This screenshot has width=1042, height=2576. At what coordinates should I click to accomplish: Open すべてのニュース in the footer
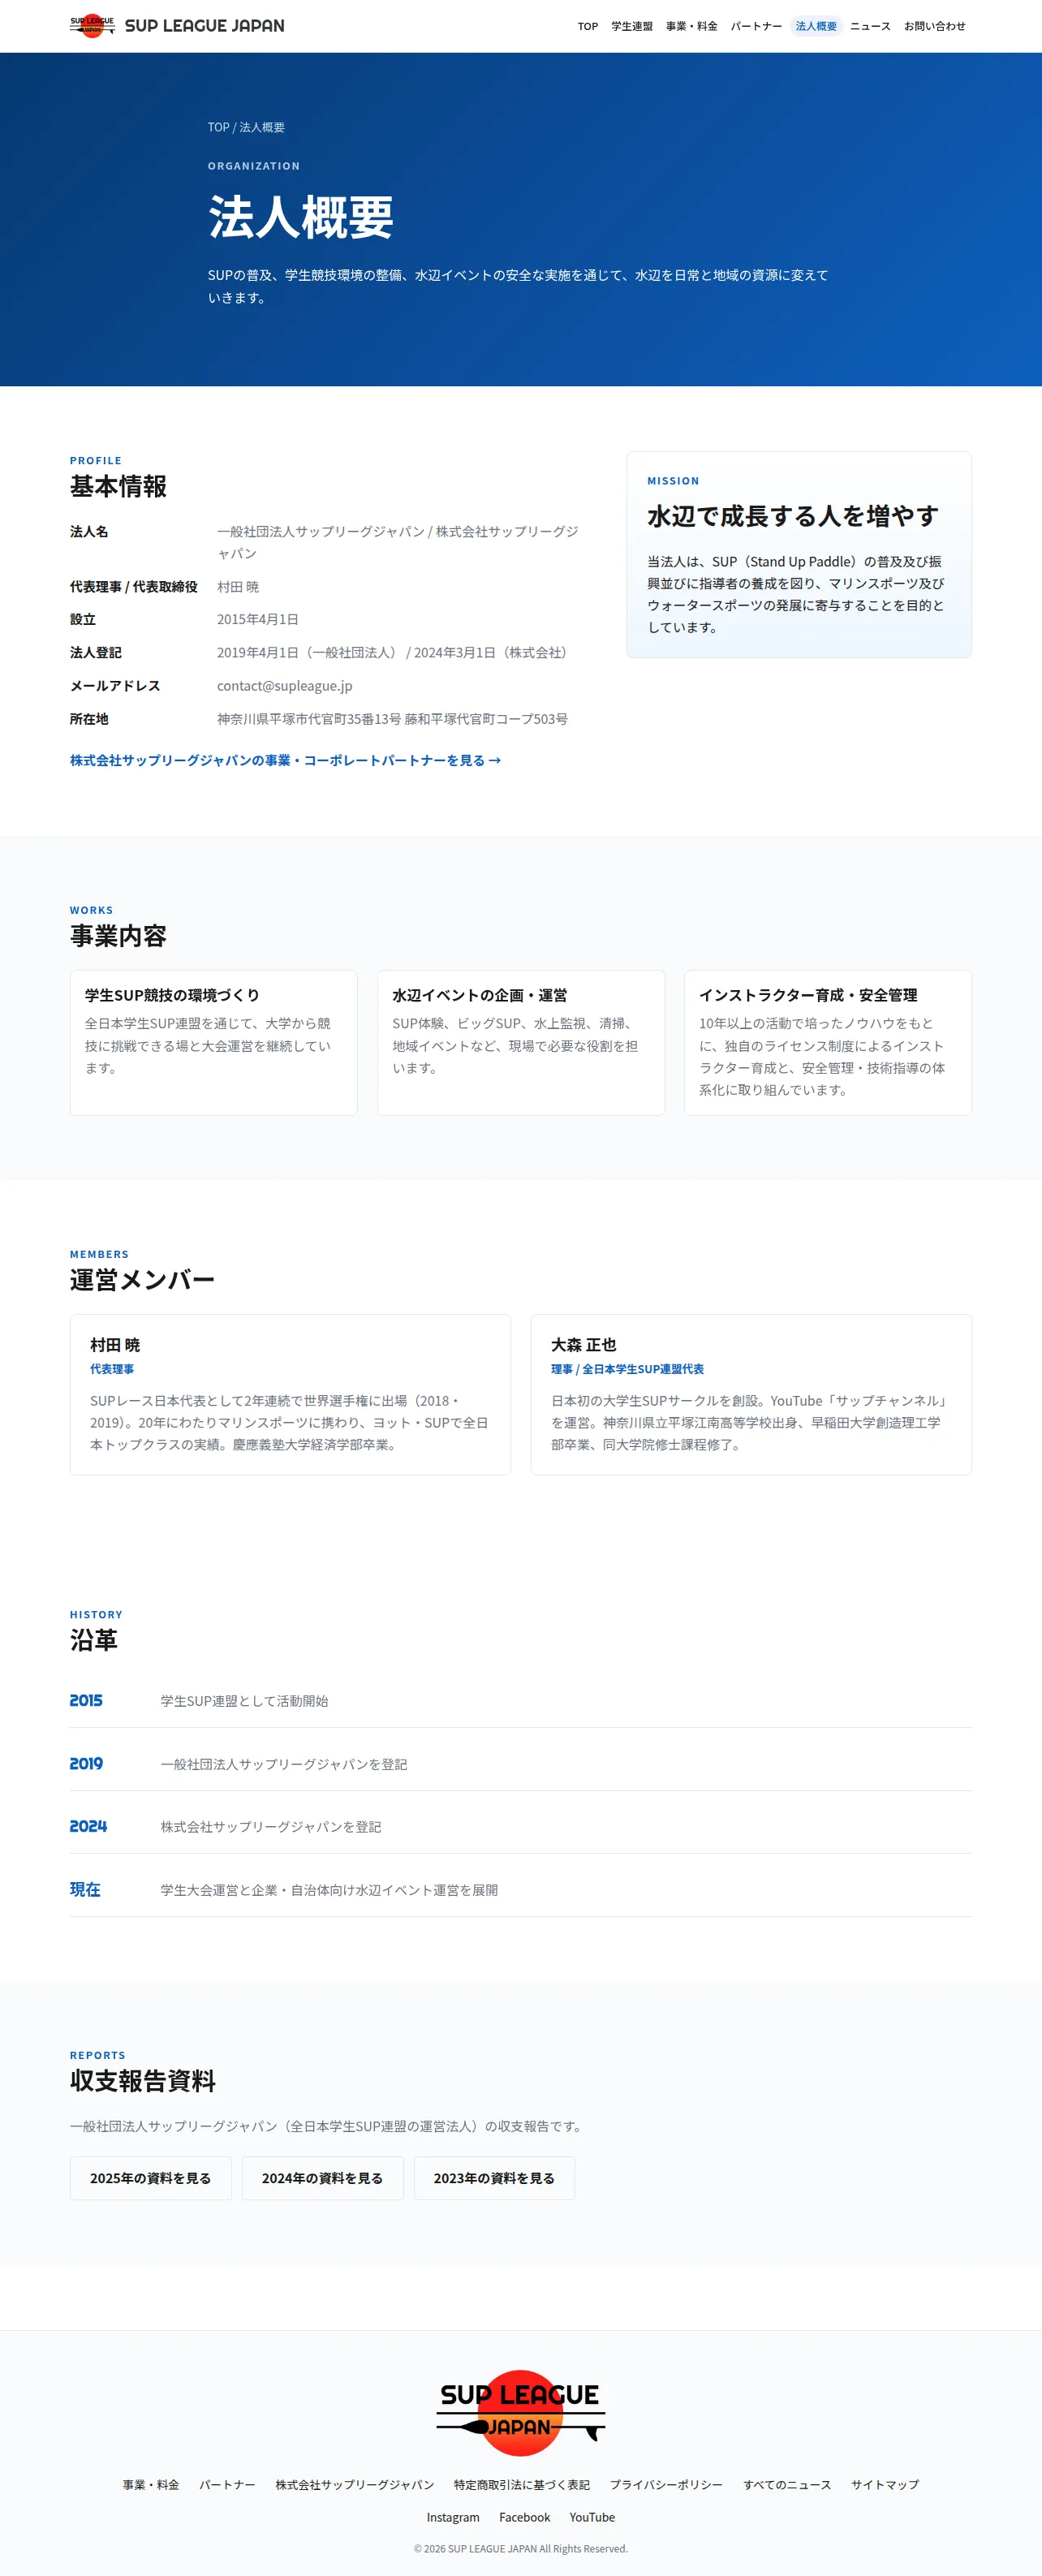click(787, 2484)
